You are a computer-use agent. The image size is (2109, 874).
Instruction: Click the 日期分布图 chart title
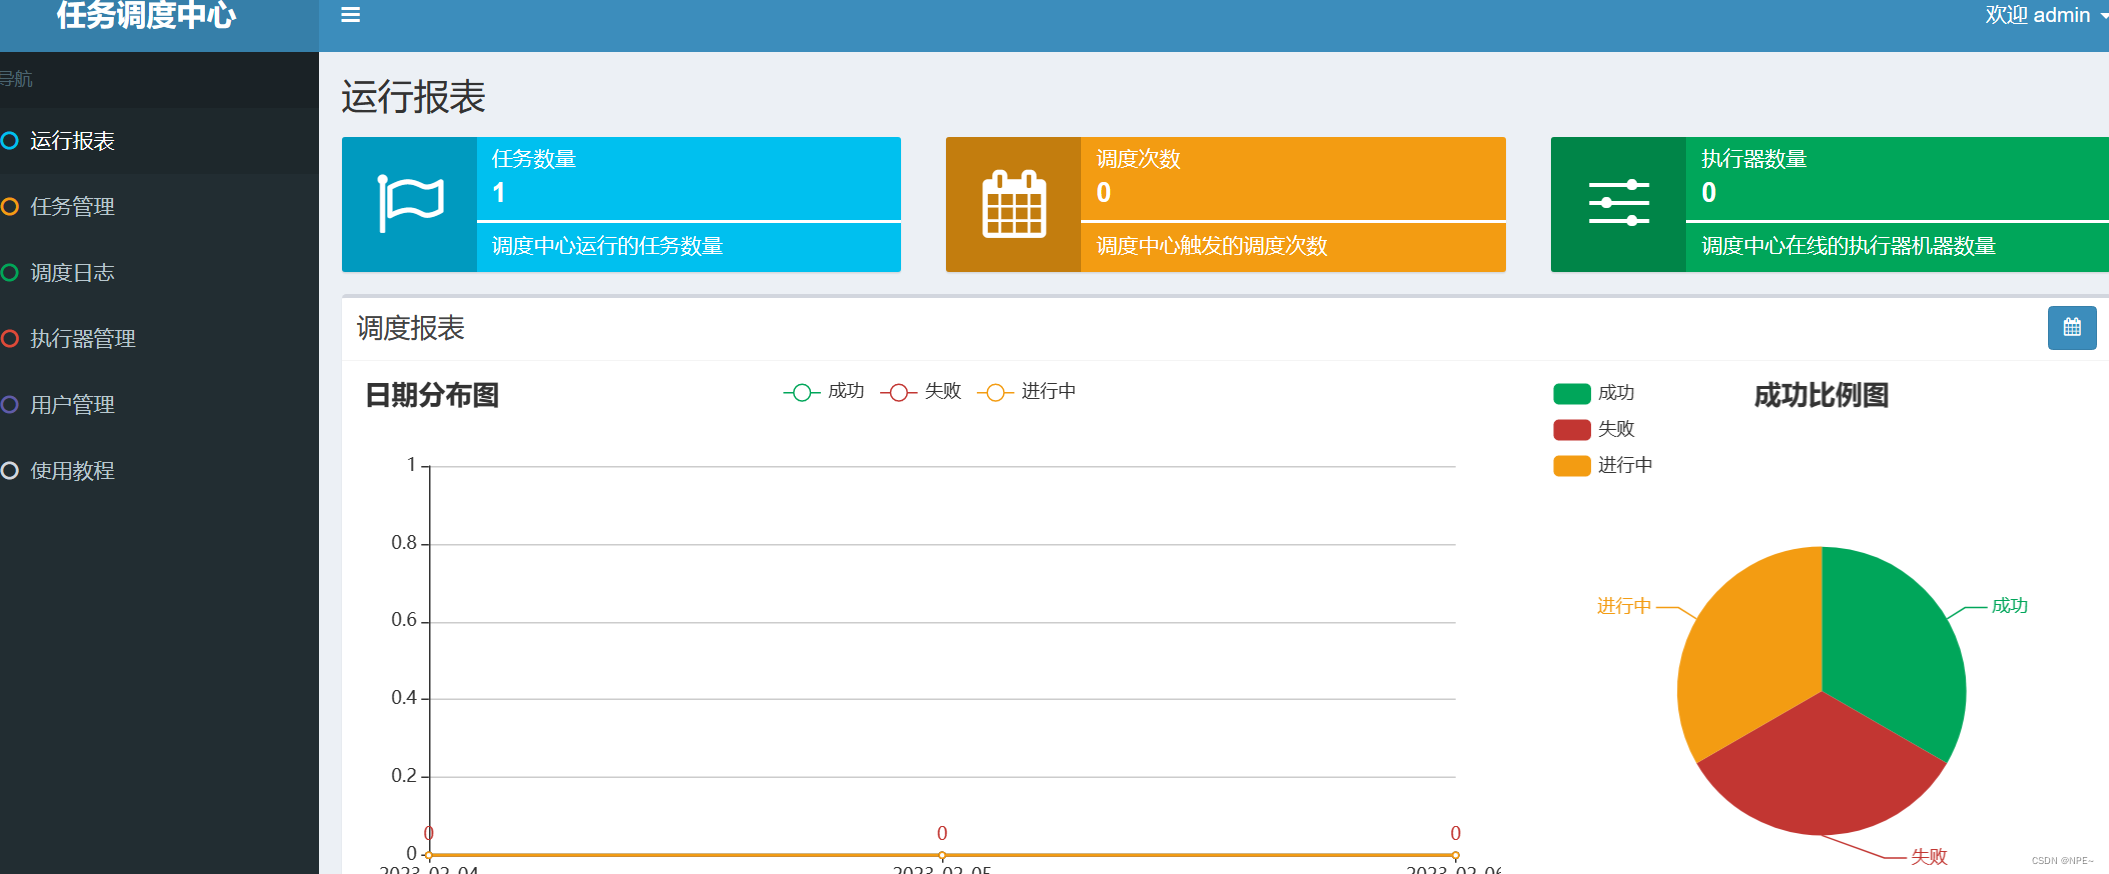432,395
